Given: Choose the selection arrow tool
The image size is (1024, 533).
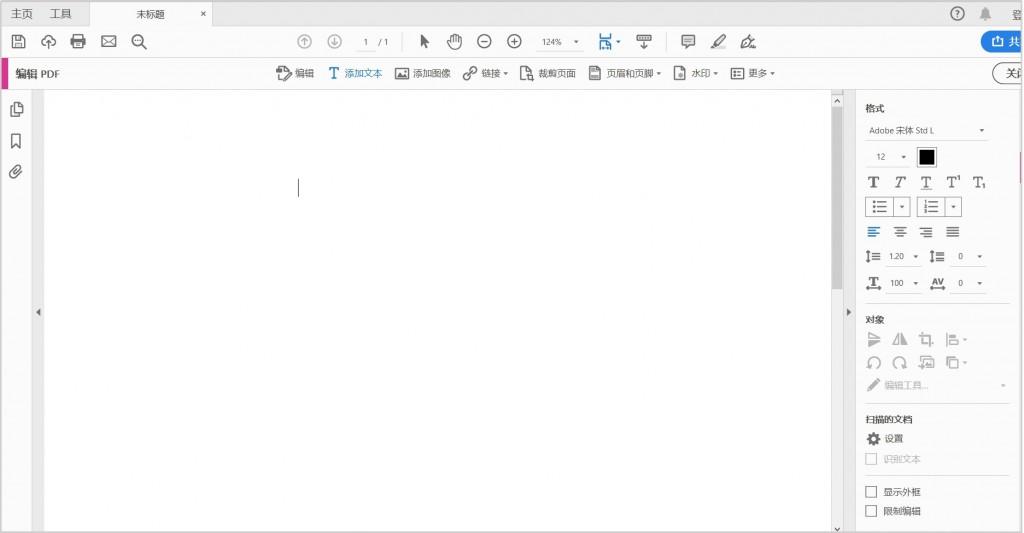Looking at the screenshot, I should (x=424, y=42).
